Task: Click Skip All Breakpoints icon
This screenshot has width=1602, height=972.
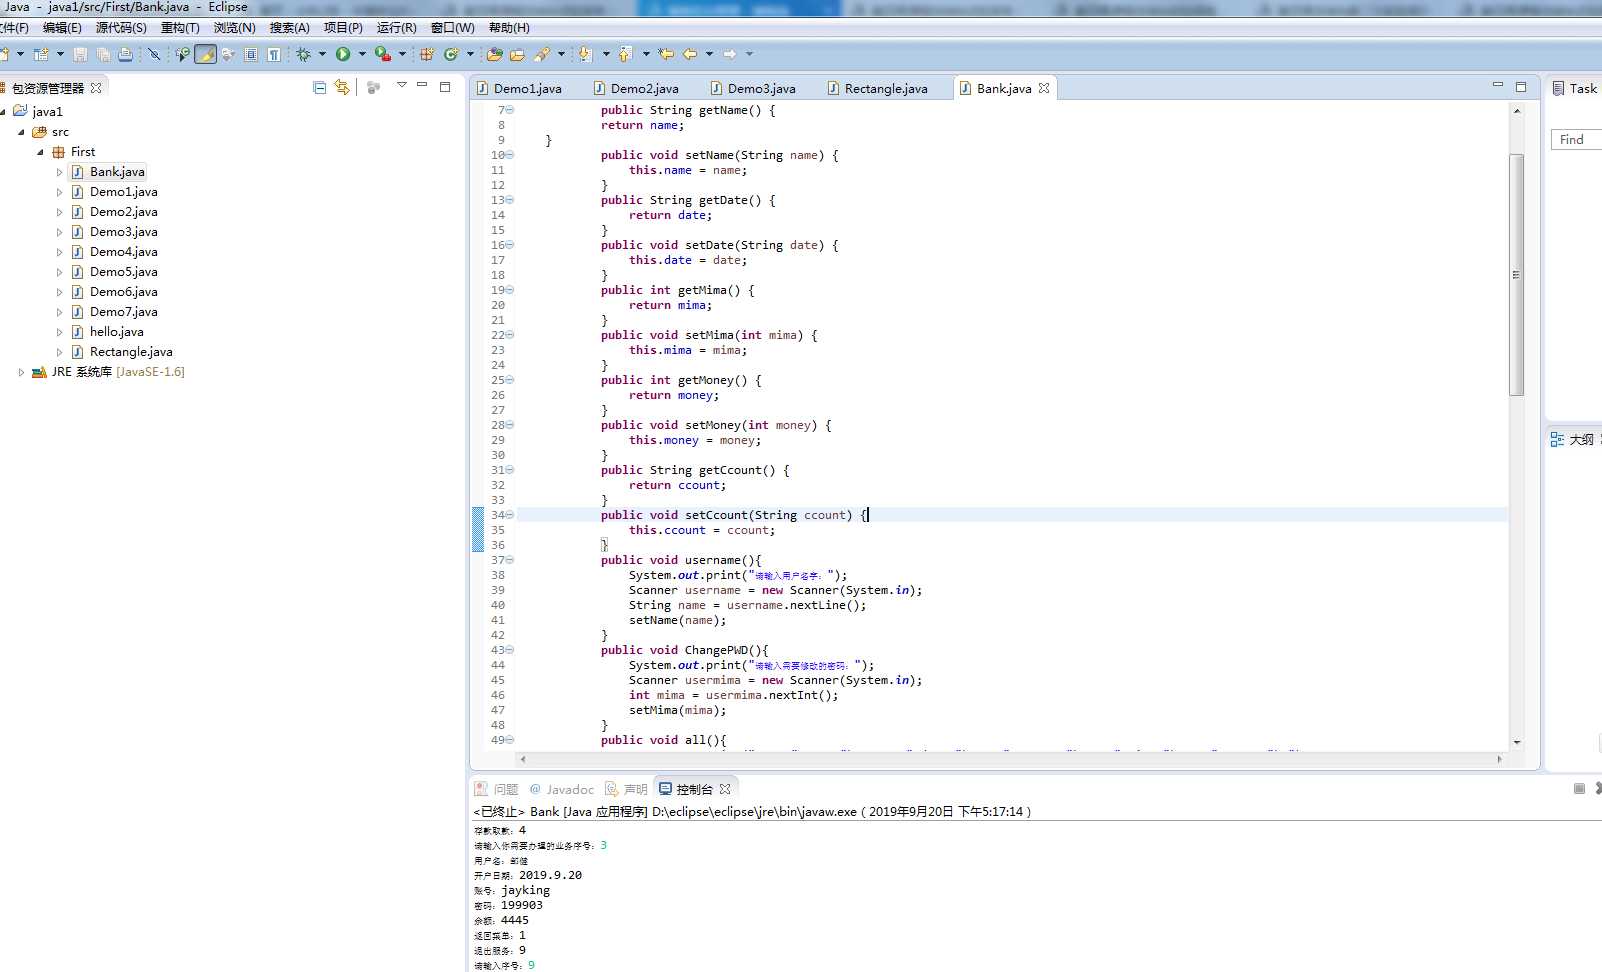Action: tap(154, 54)
